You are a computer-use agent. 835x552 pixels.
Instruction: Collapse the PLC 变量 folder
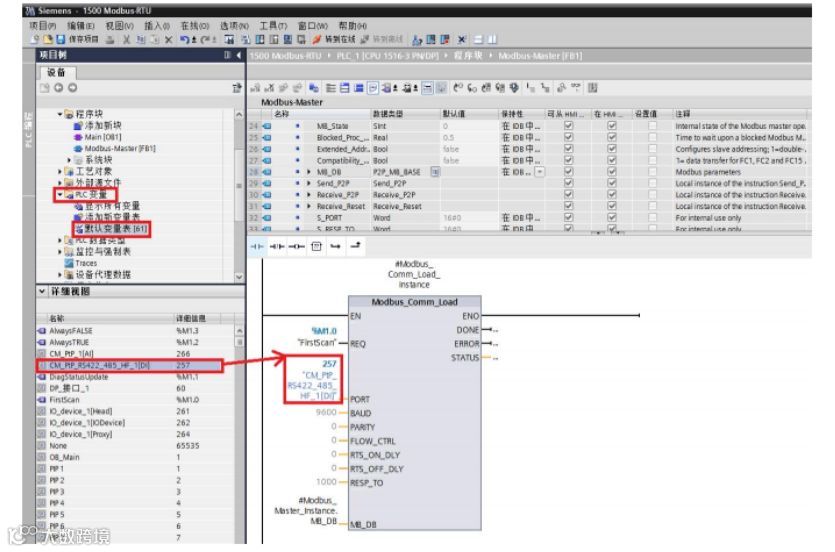tap(60, 194)
